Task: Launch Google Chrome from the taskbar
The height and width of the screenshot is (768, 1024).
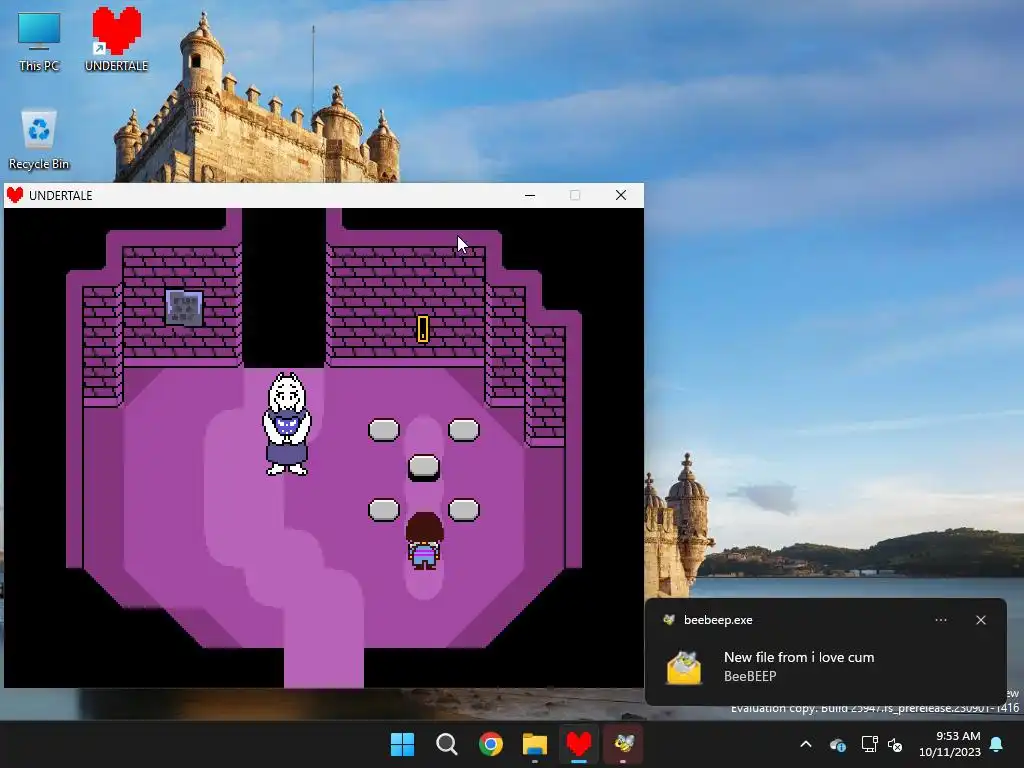Action: coord(490,744)
